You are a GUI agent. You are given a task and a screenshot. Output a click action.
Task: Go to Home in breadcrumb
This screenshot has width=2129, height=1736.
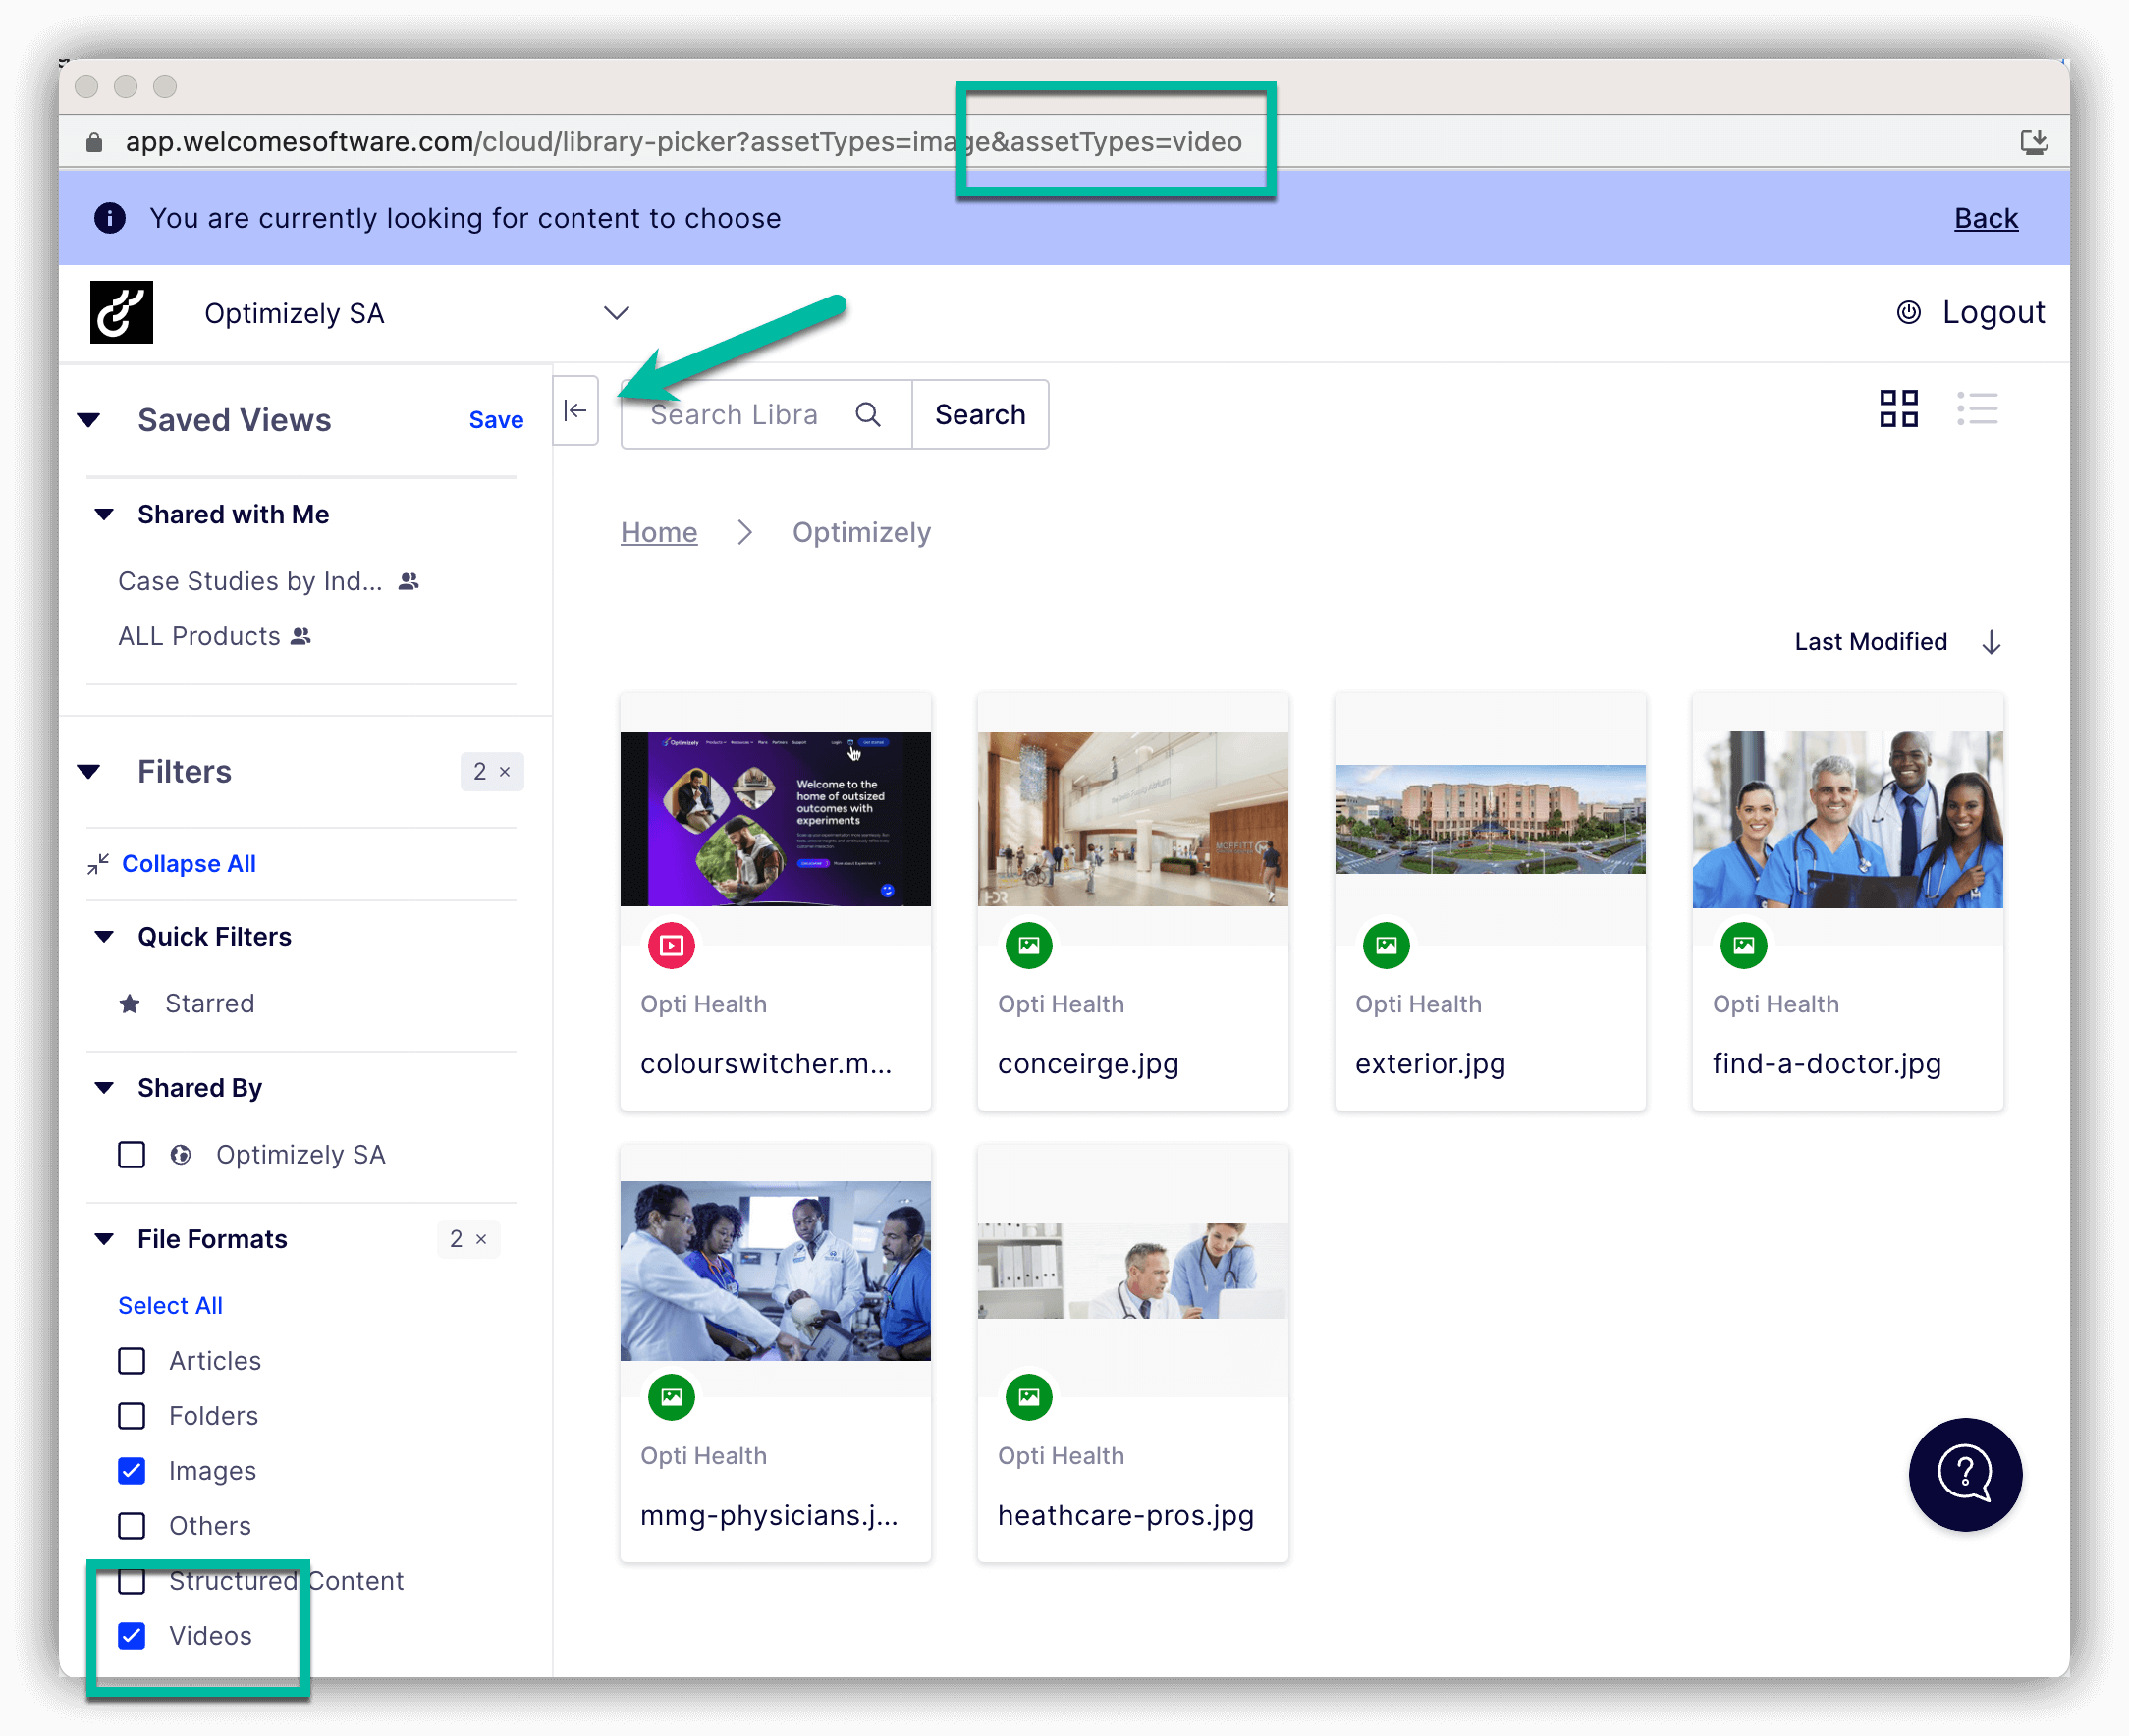coord(658,532)
